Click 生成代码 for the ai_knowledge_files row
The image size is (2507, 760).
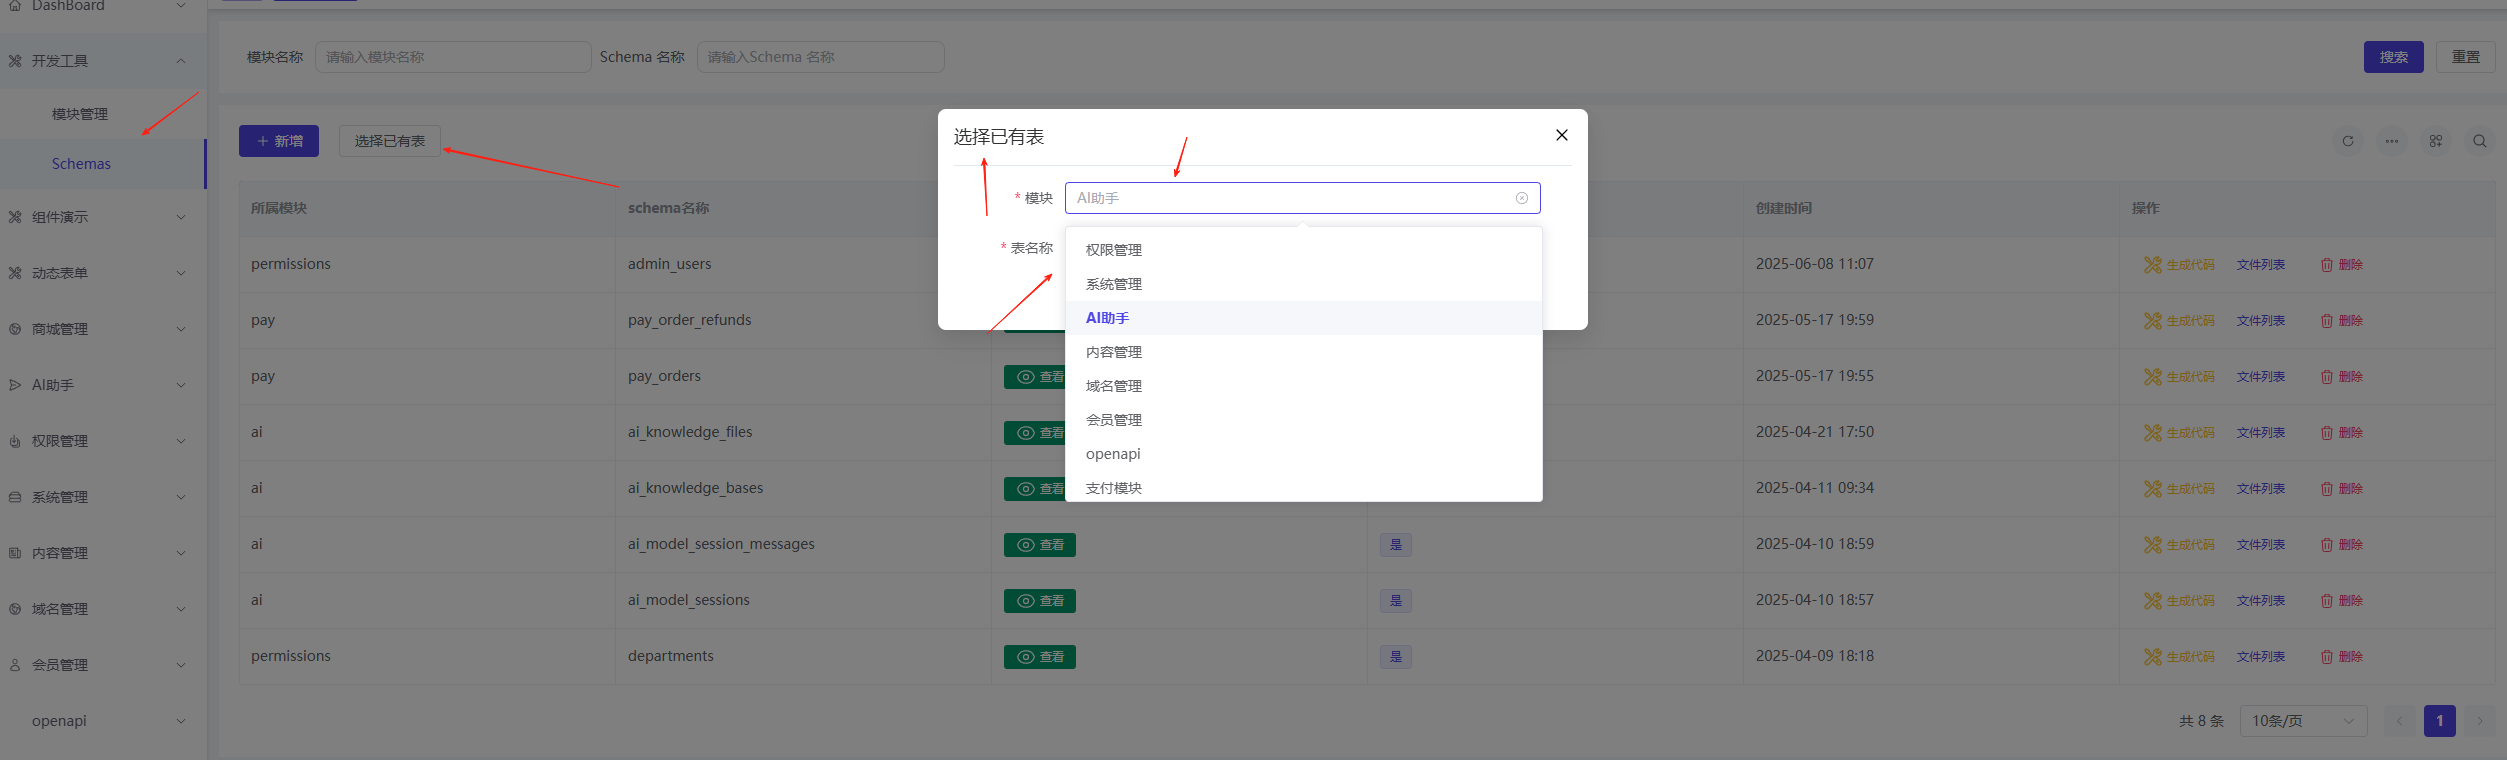[x=2180, y=433]
